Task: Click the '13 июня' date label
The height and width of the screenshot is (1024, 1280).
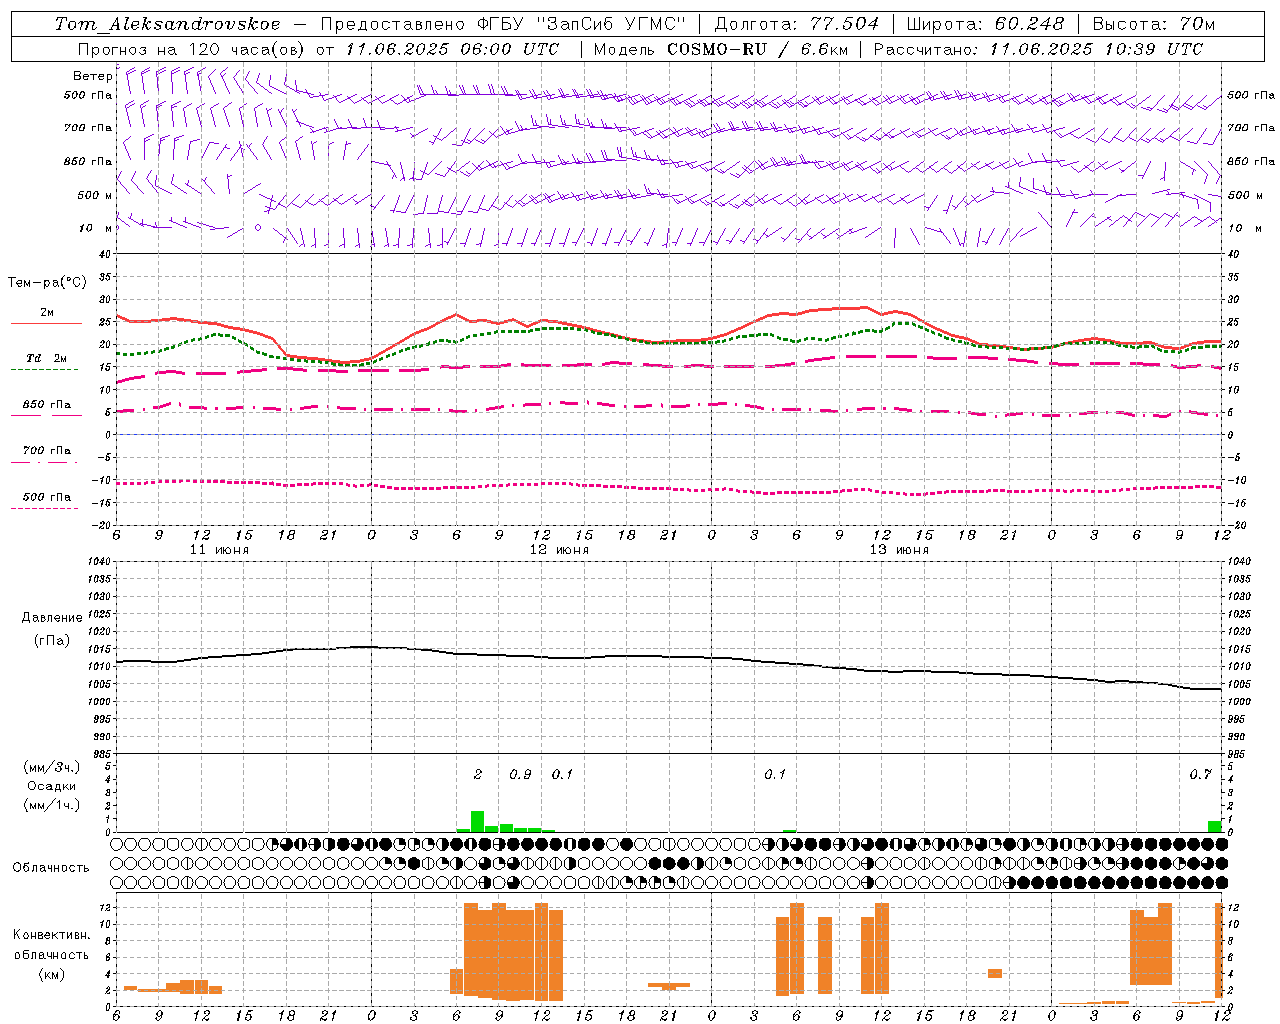Action: coord(899,550)
